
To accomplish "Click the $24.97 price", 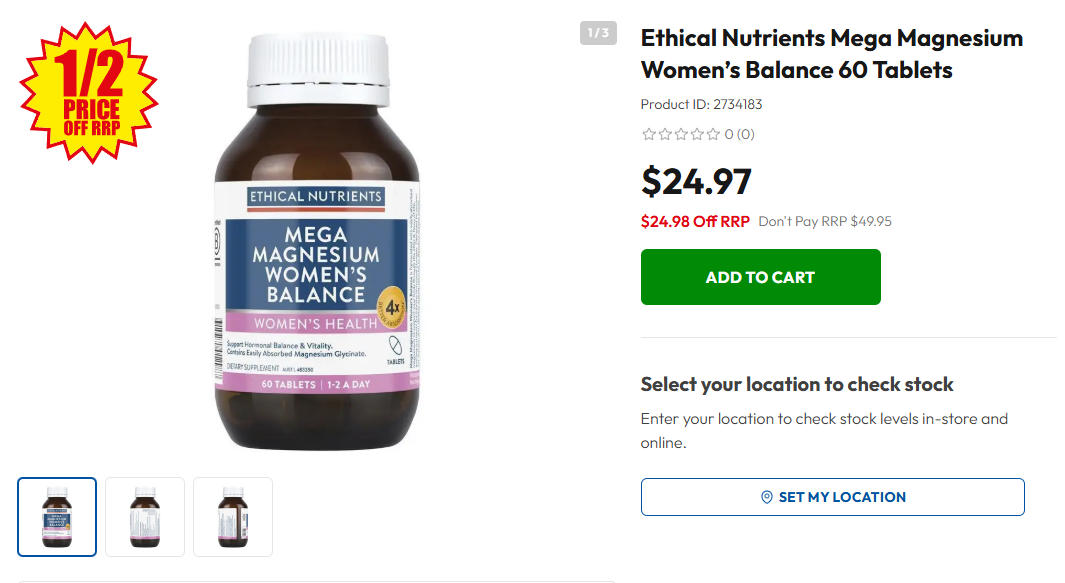I will click(696, 181).
